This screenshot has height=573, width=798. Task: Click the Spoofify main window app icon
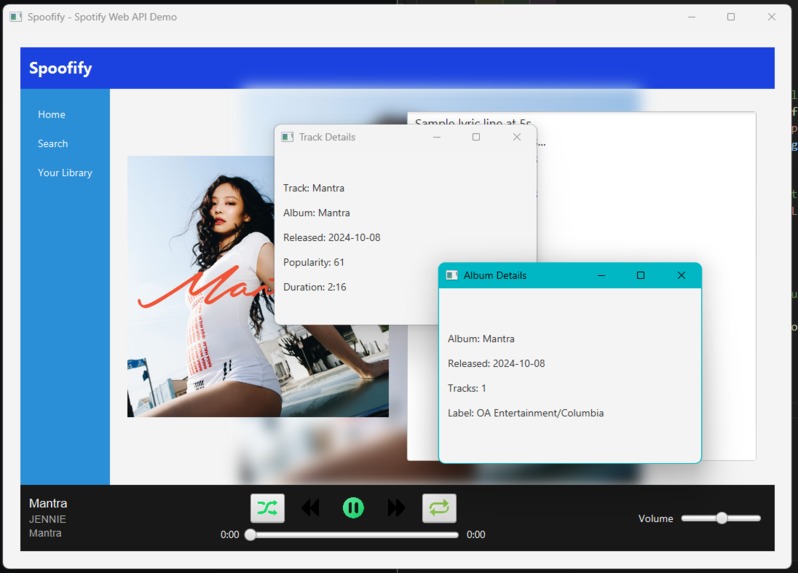tap(16, 17)
